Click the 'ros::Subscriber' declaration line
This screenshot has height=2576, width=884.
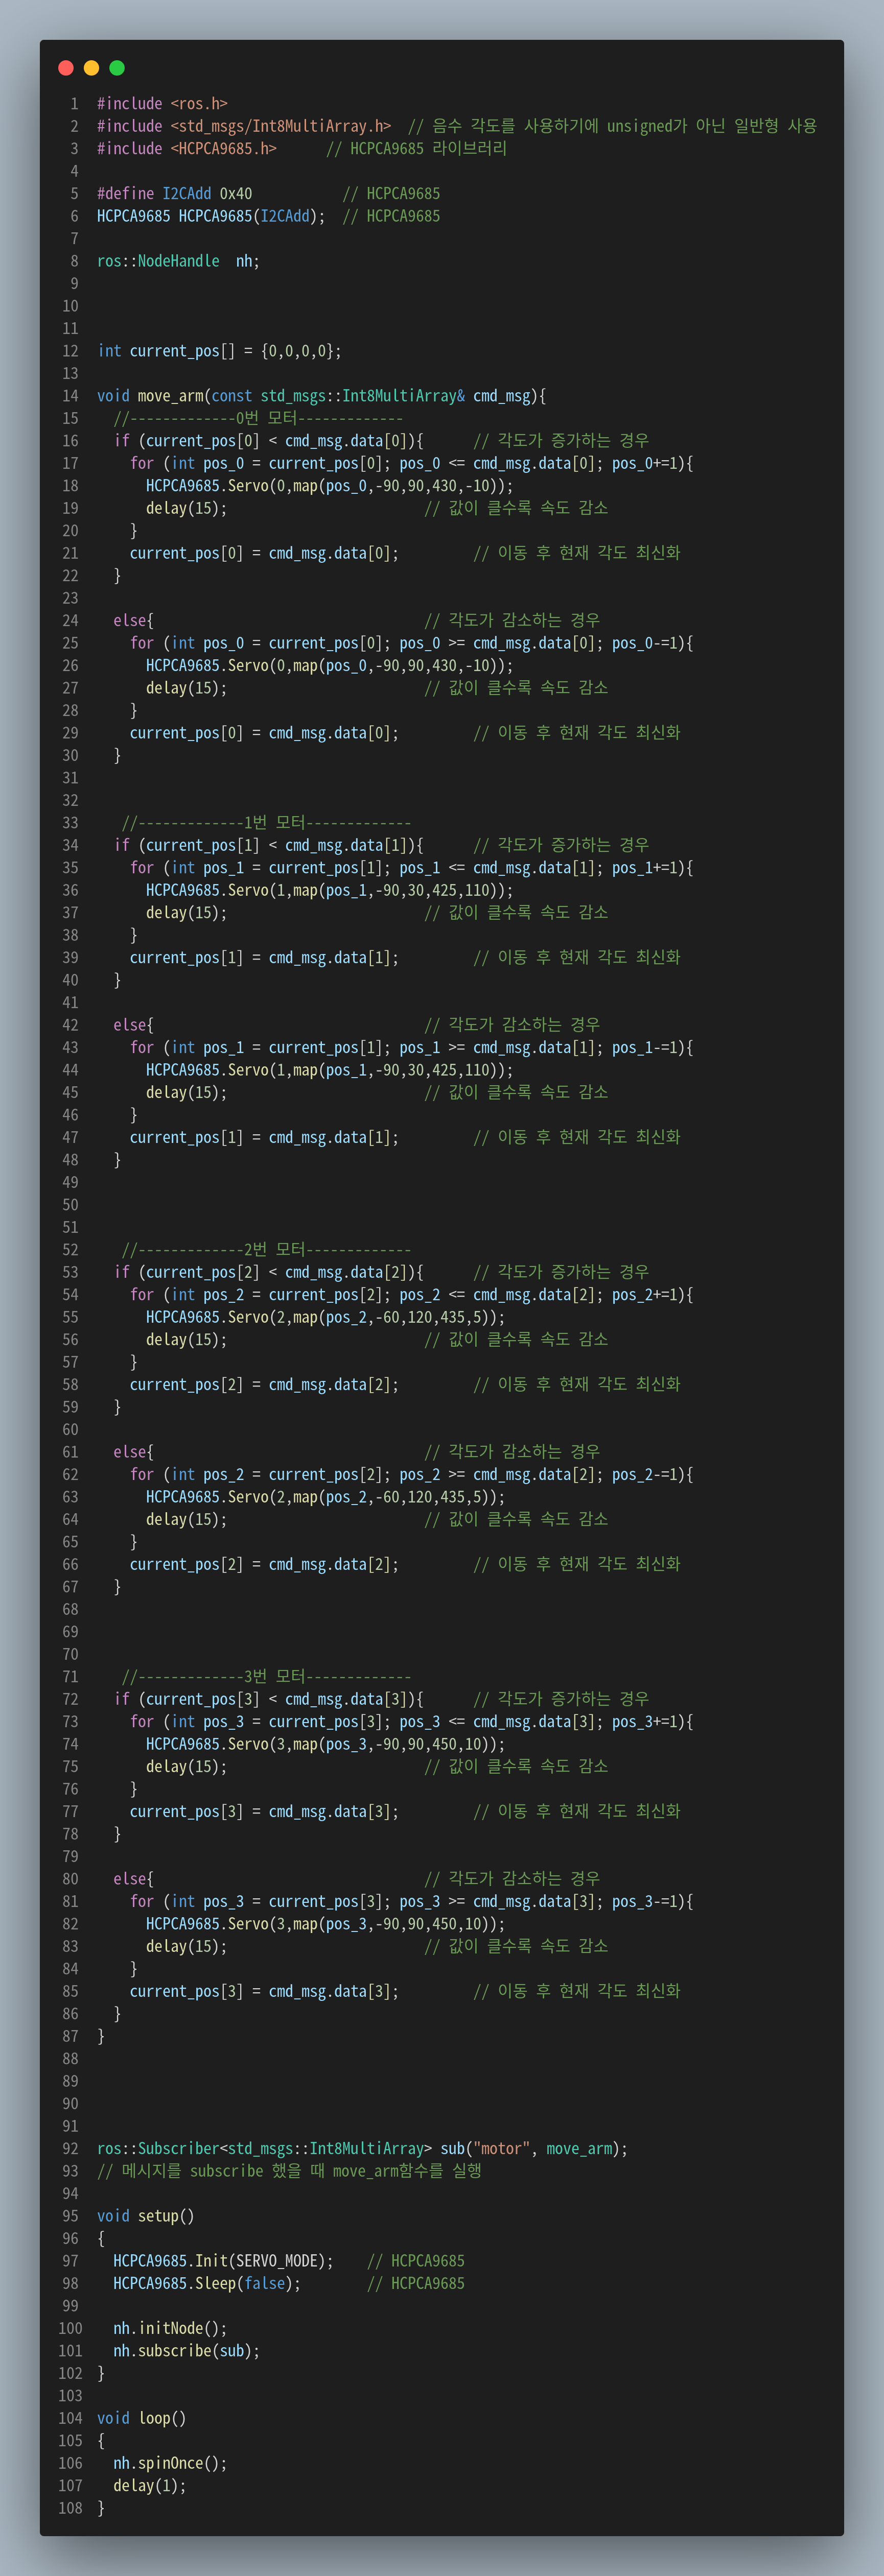[x=362, y=2149]
